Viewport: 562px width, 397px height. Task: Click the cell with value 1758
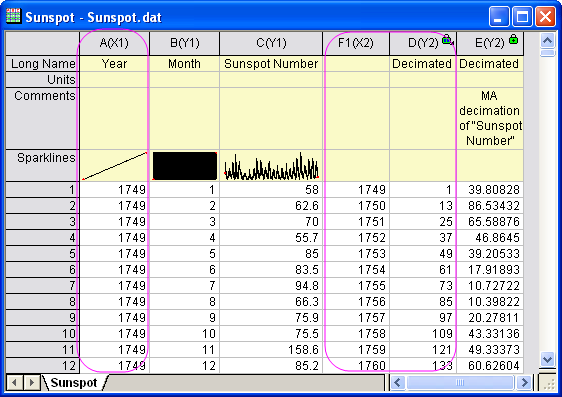356,334
